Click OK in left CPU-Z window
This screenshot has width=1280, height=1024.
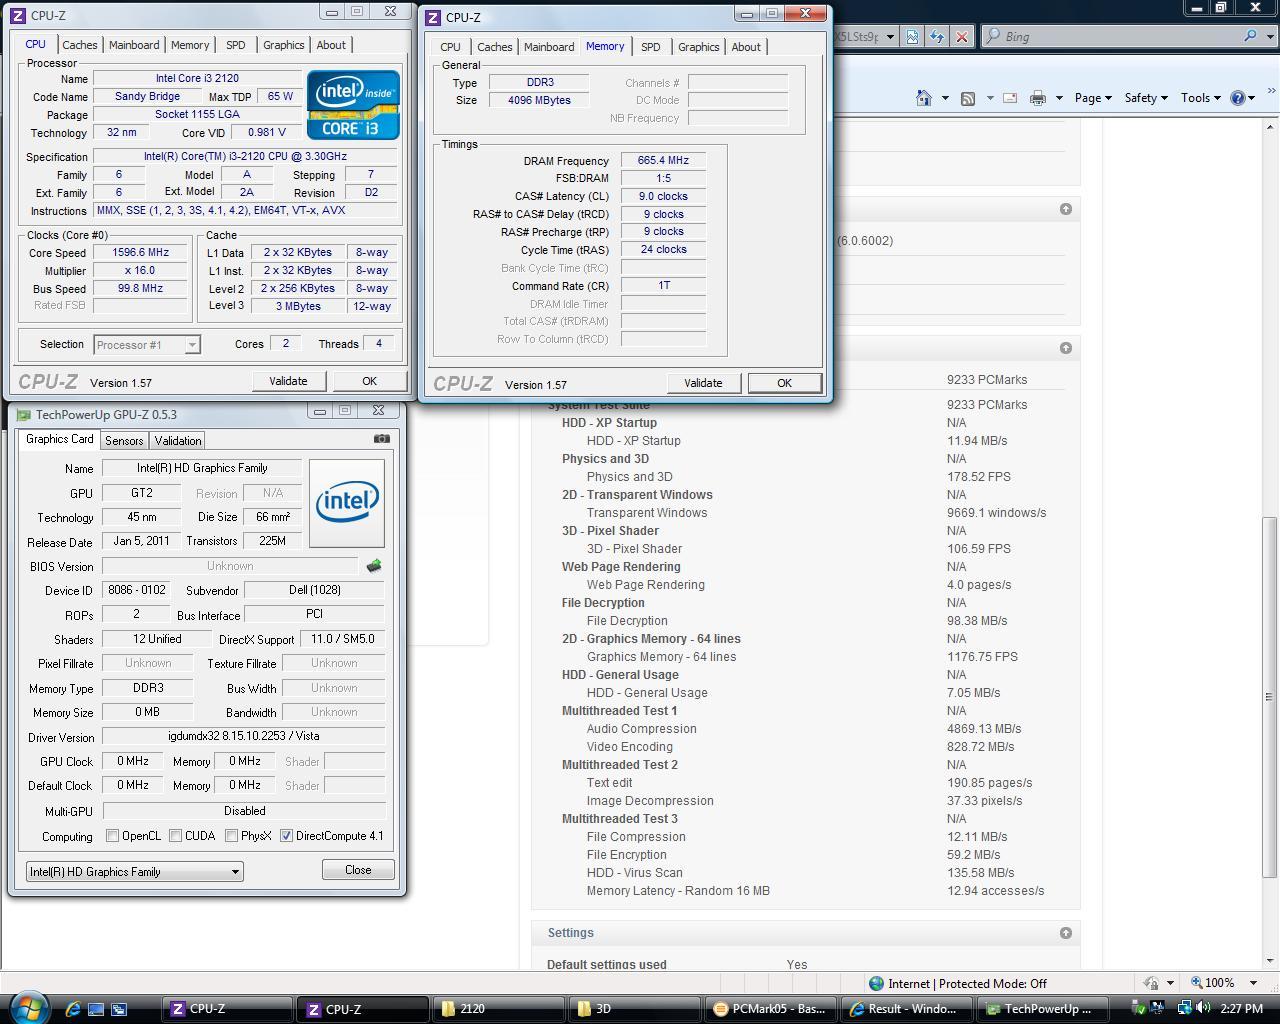369,381
